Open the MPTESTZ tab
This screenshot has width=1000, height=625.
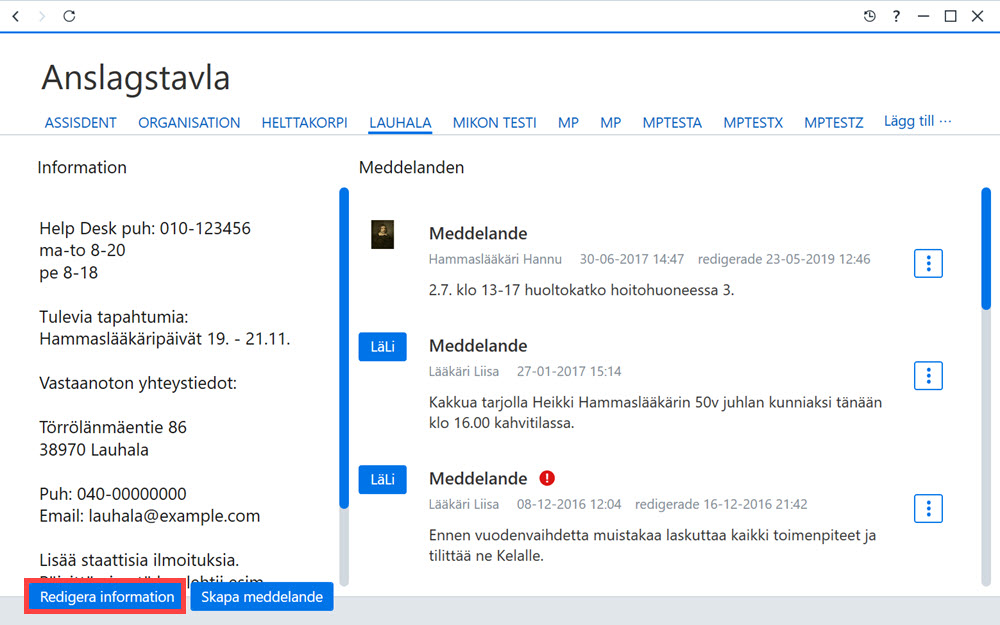(x=834, y=122)
